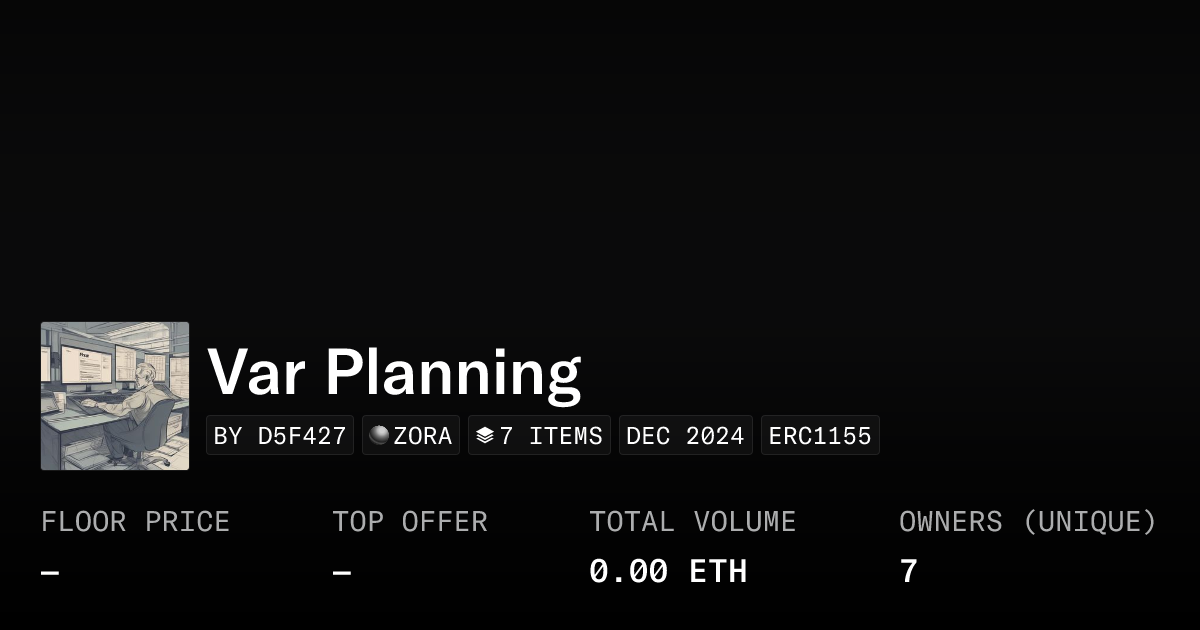
Task: Click the DEC 2024 date badge
Action: [x=685, y=436]
